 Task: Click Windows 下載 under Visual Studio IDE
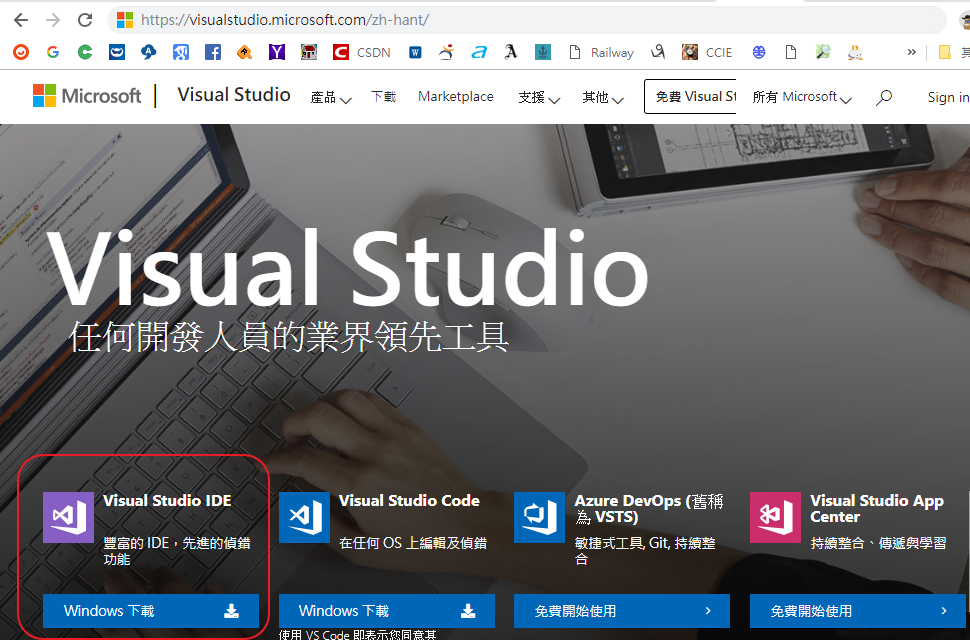tap(151, 611)
